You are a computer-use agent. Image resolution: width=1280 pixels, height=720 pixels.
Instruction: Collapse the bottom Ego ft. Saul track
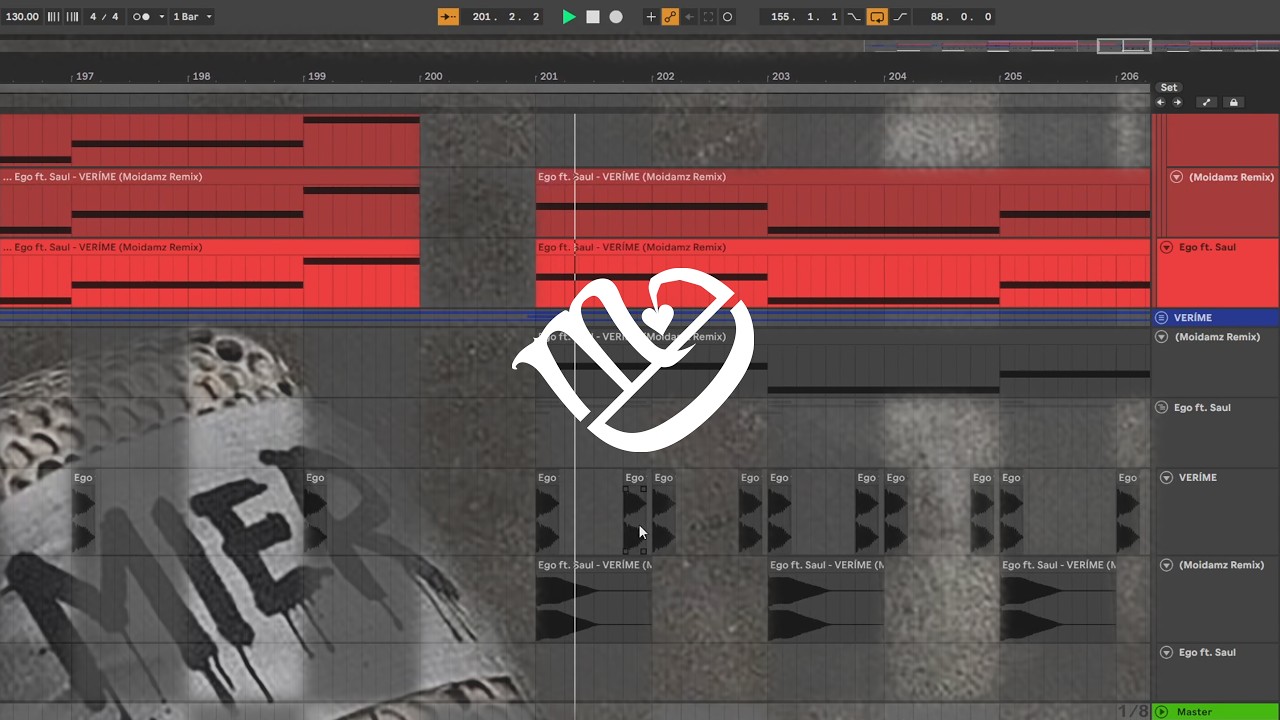coord(1166,652)
